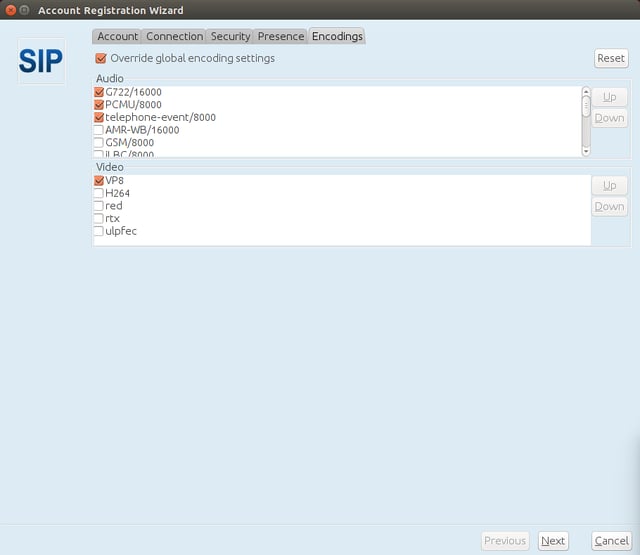Click the audio list scrollbar thumb
This screenshot has width=640, height=555.
pos(586,106)
